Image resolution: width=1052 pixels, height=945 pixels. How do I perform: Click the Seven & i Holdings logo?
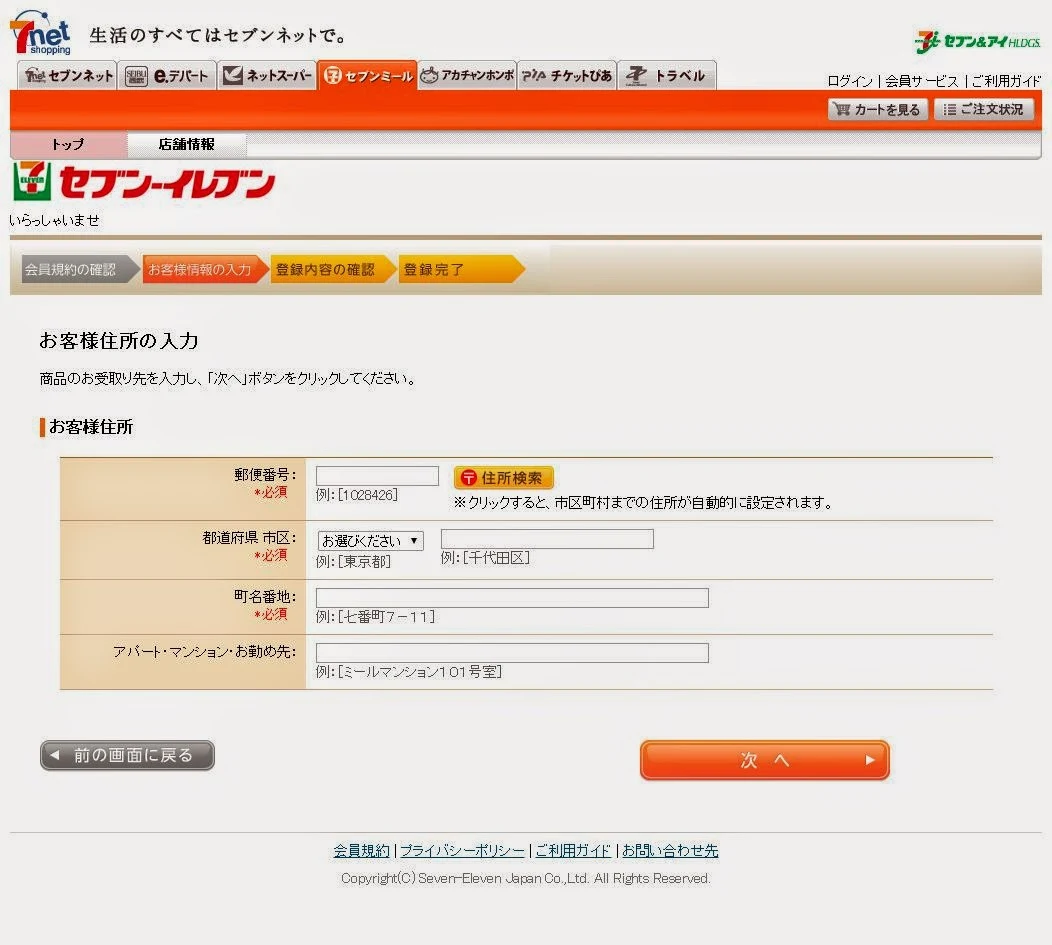tap(977, 41)
